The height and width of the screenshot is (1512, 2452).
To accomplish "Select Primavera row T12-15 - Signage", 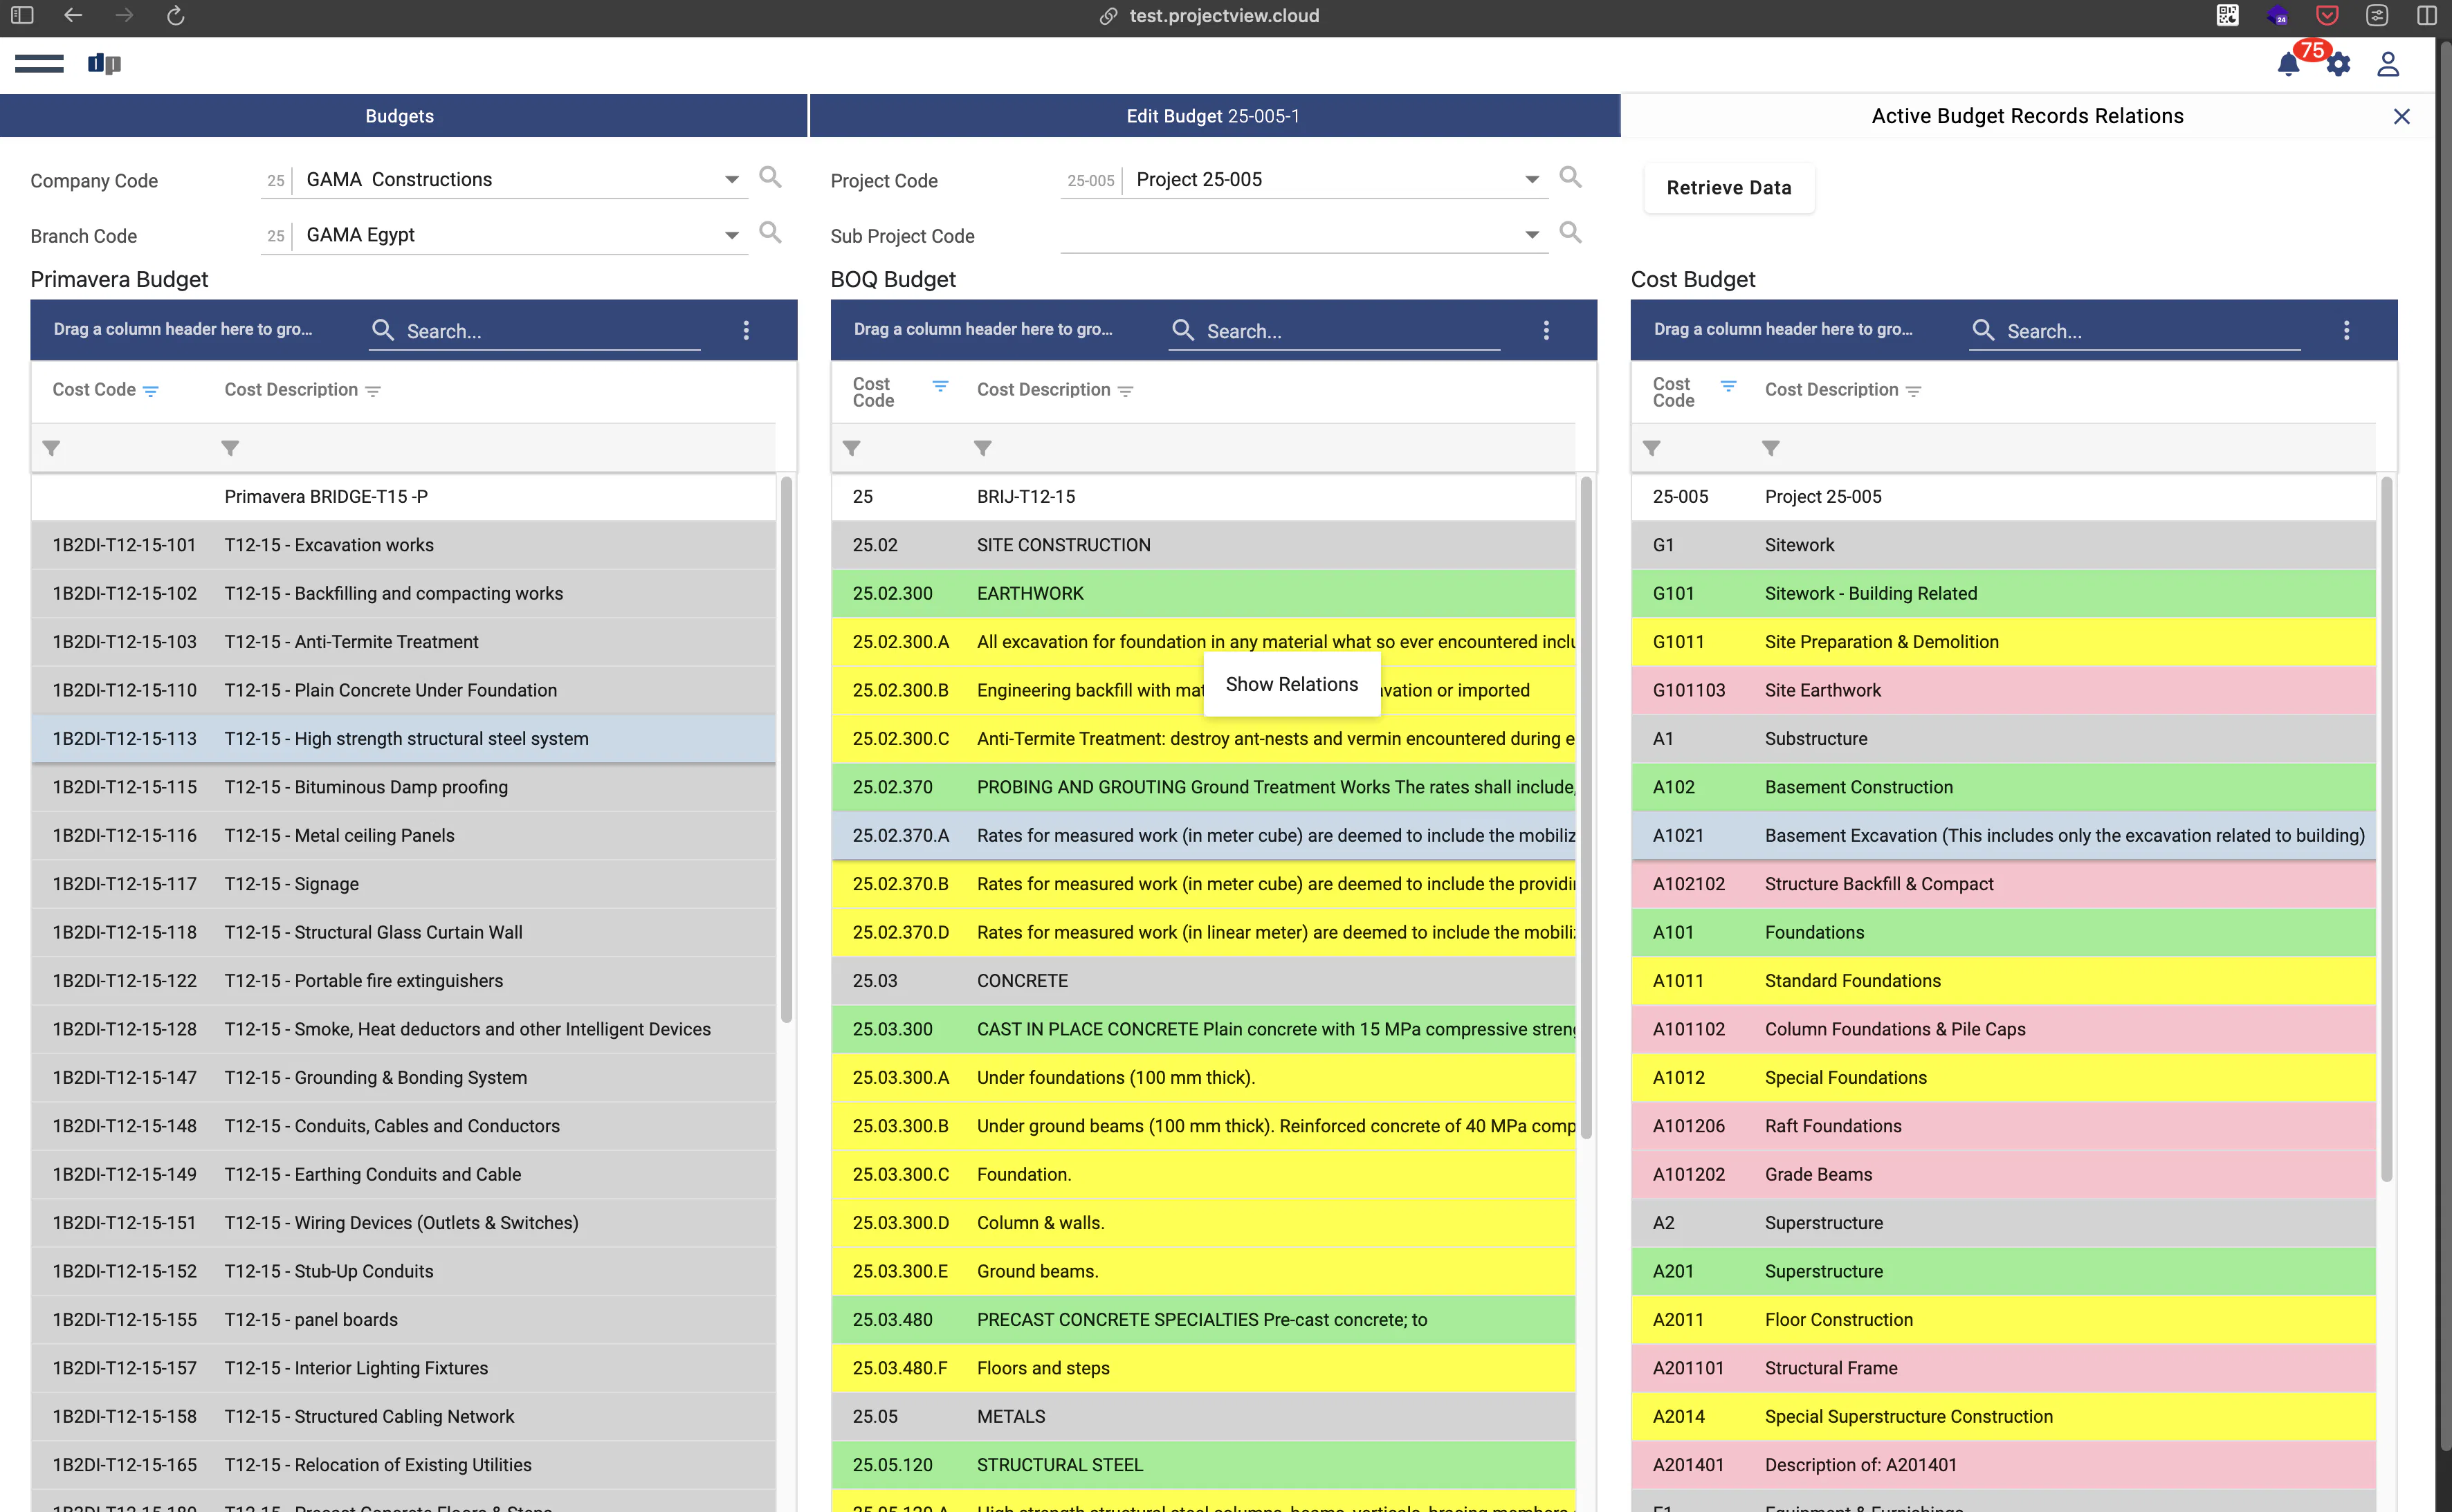I will [403, 884].
